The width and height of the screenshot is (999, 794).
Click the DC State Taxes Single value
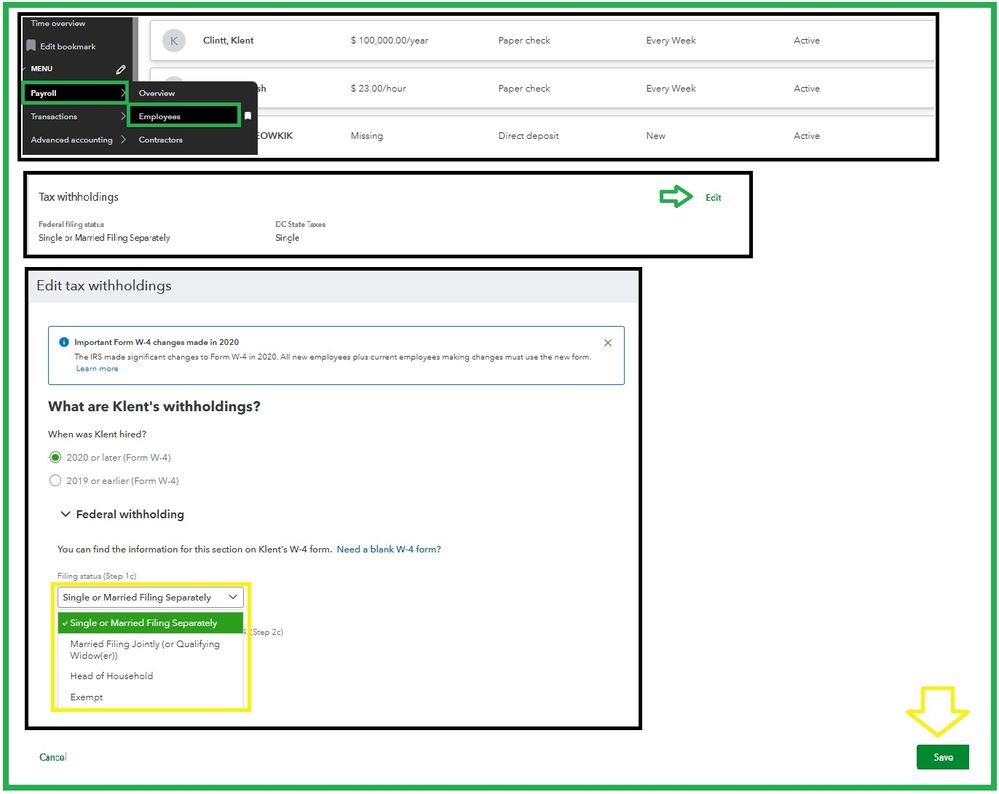(x=287, y=238)
